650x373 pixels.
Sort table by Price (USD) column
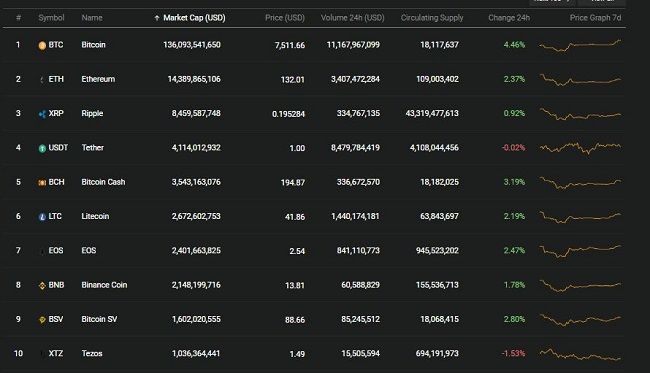tap(285, 18)
